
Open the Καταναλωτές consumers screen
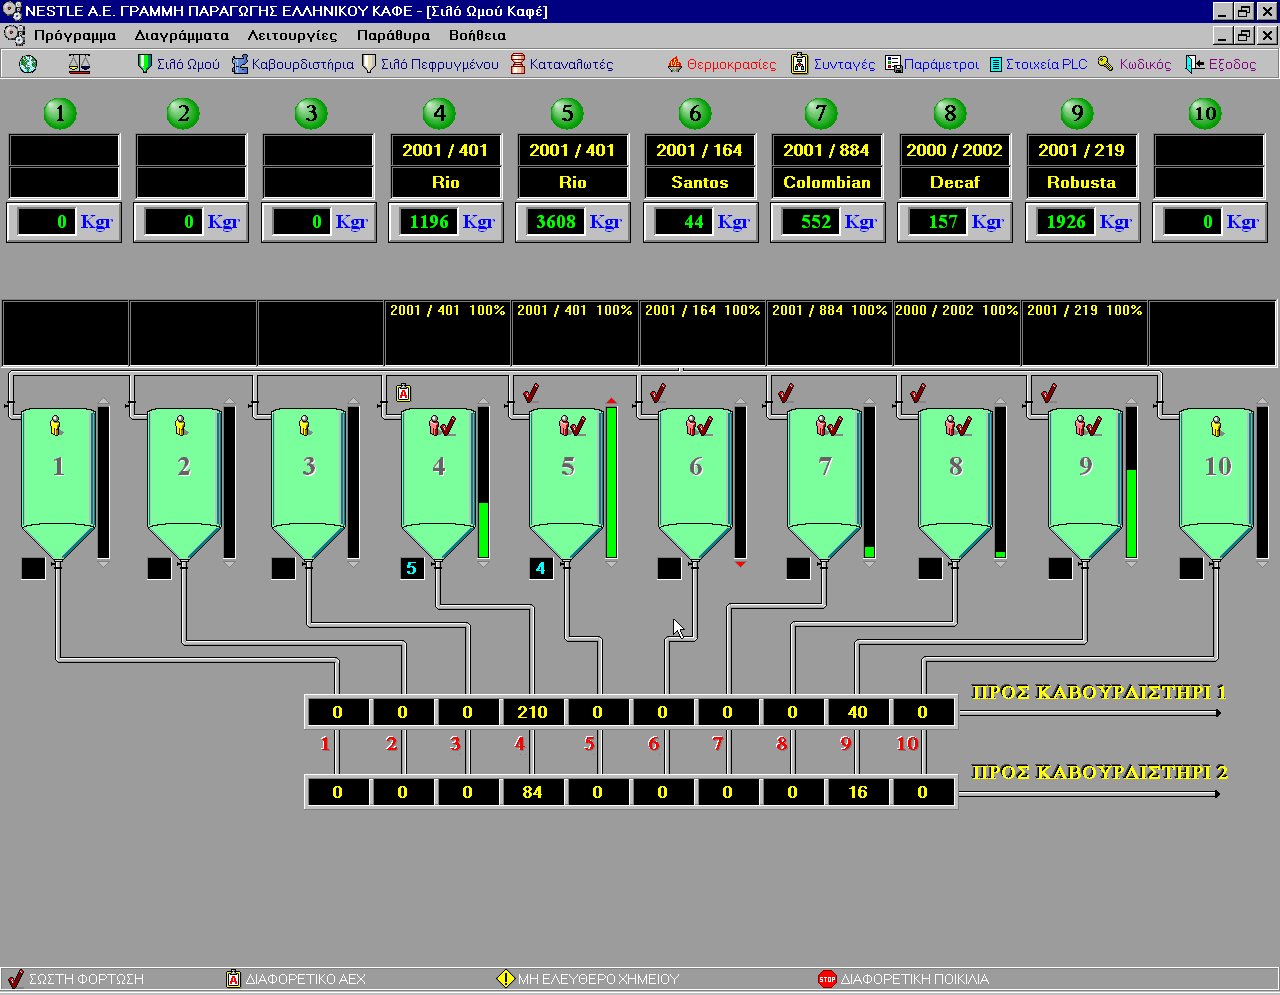(x=562, y=64)
